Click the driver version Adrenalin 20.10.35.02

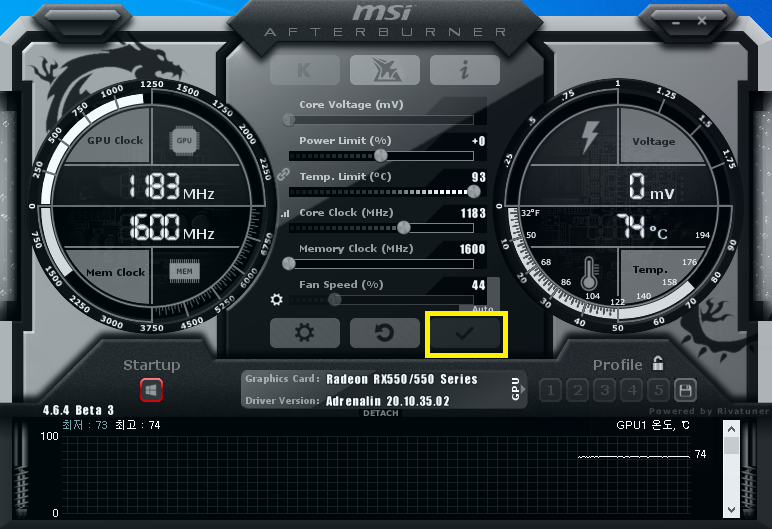click(388, 401)
